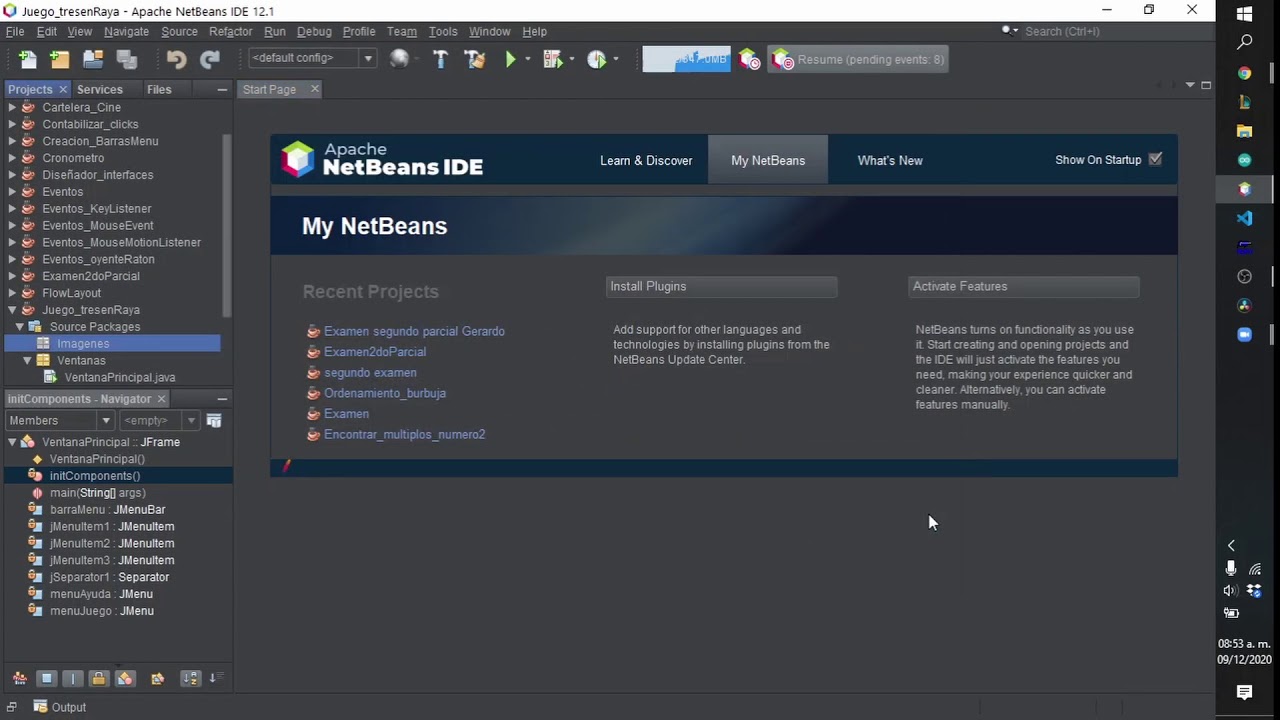This screenshot has height=720, width=1280.
Task: Select VentanaPrincipal.java in project tree
Action: [120, 377]
